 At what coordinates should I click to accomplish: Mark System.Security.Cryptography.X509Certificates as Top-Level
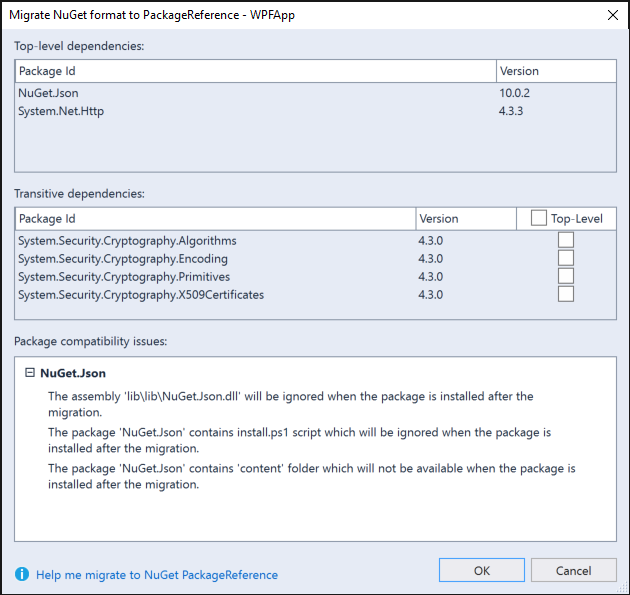(x=566, y=294)
